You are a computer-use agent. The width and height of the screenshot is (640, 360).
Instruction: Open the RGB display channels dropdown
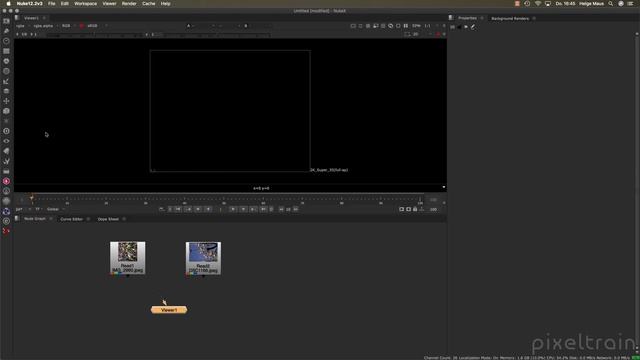[68, 26]
